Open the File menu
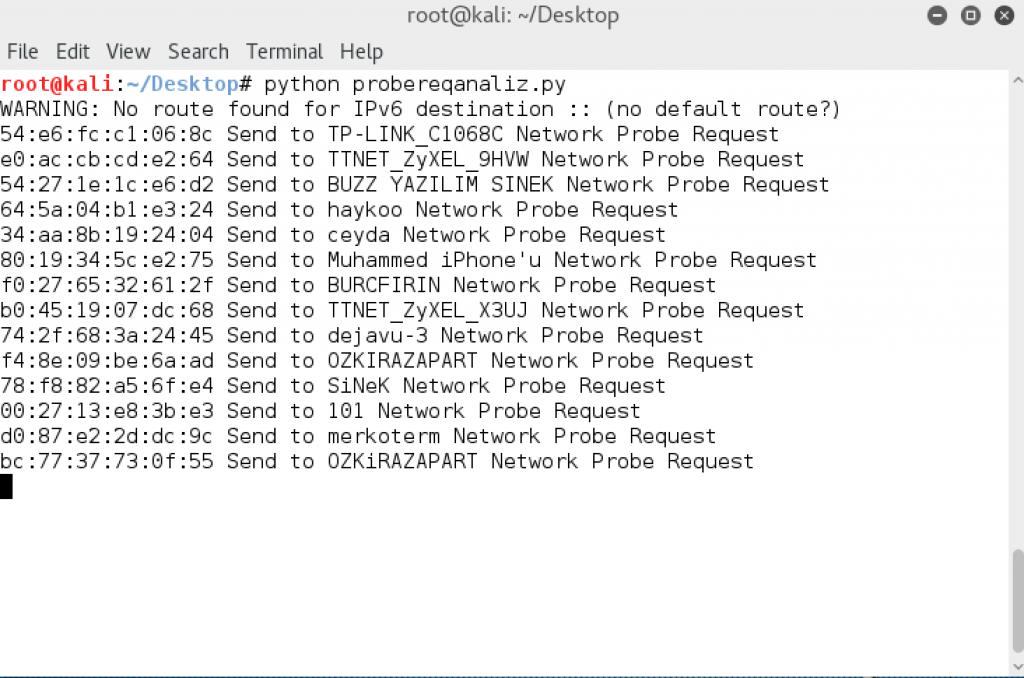This screenshot has height=678, width=1024. [x=22, y=51]
